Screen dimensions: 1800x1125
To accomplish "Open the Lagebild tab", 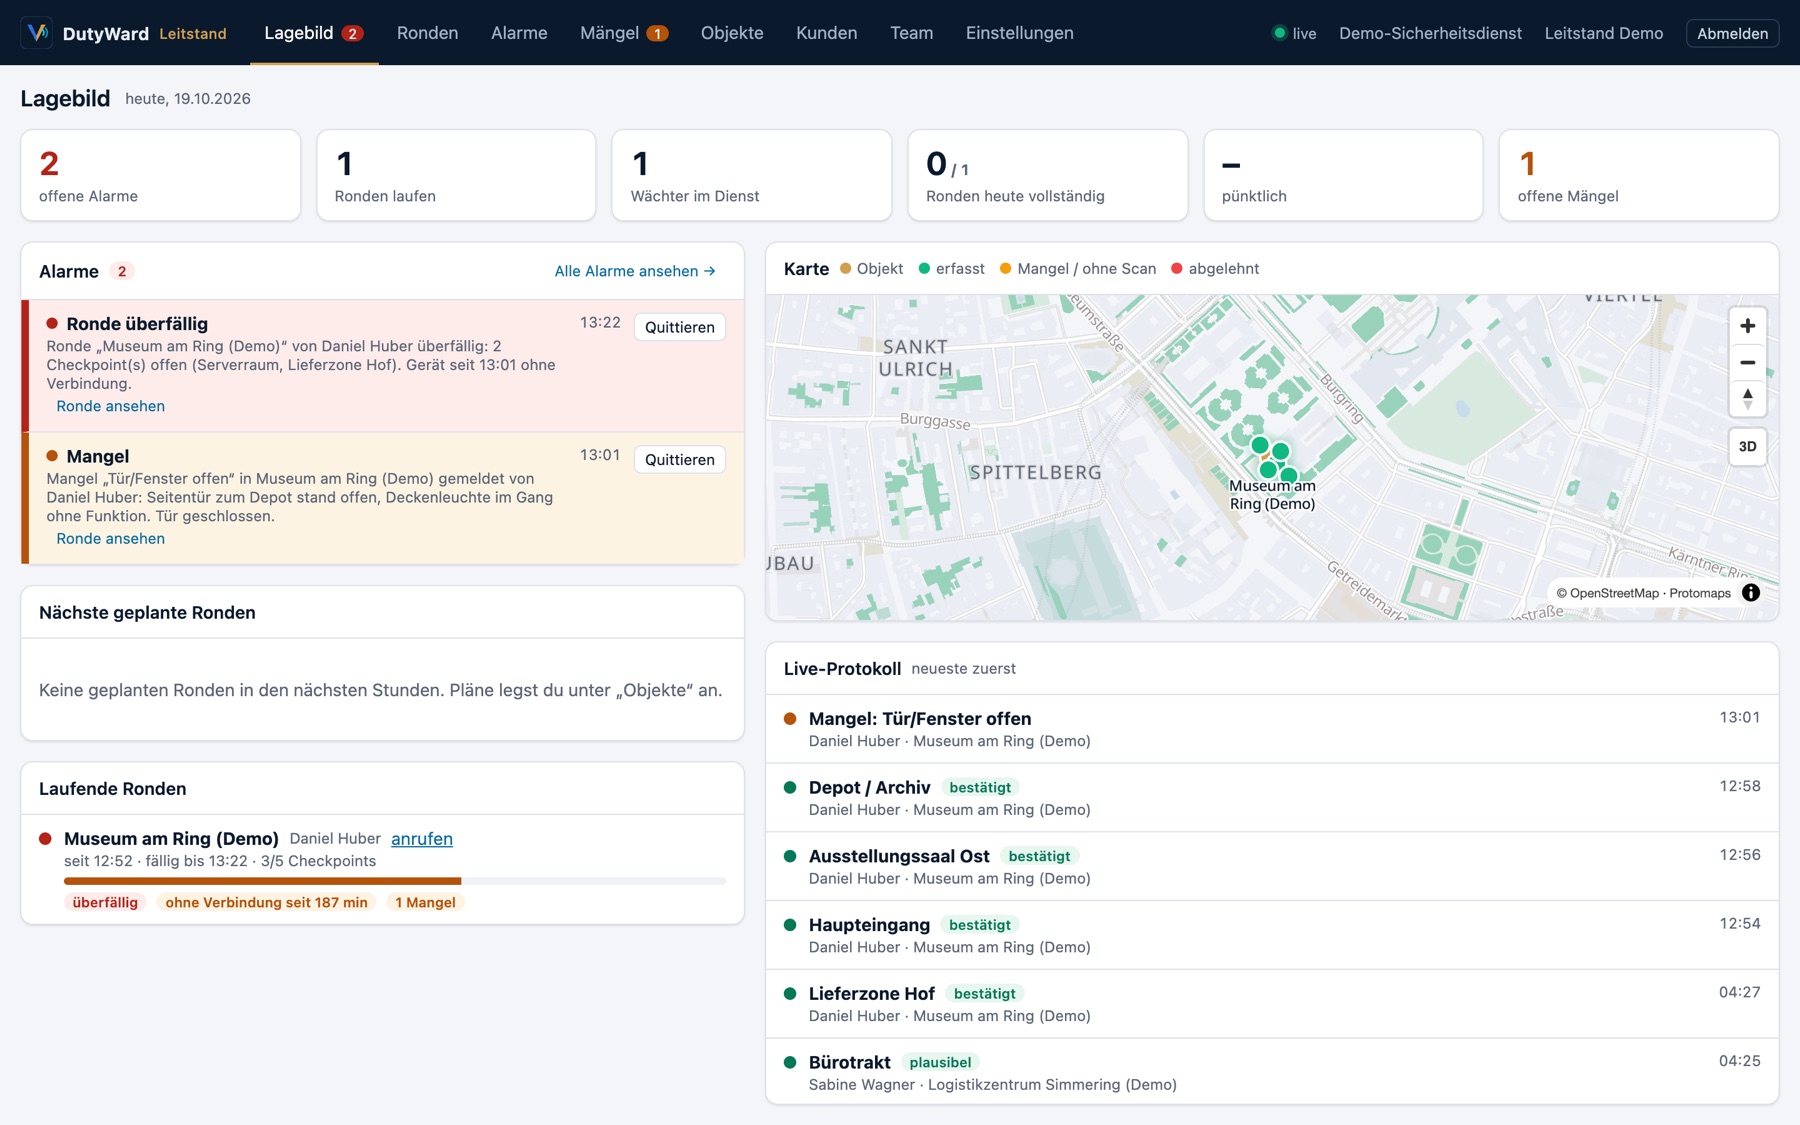I will (x=313, y=33).
